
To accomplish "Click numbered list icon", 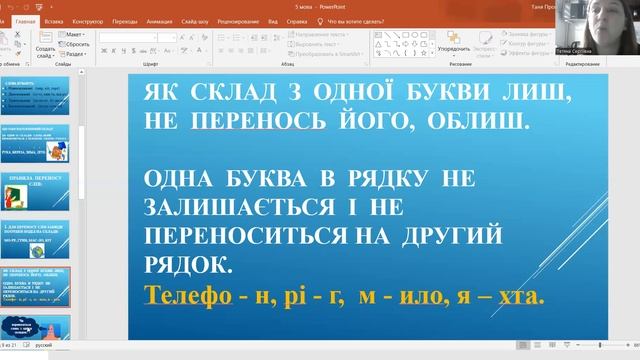I will (237, 38).
